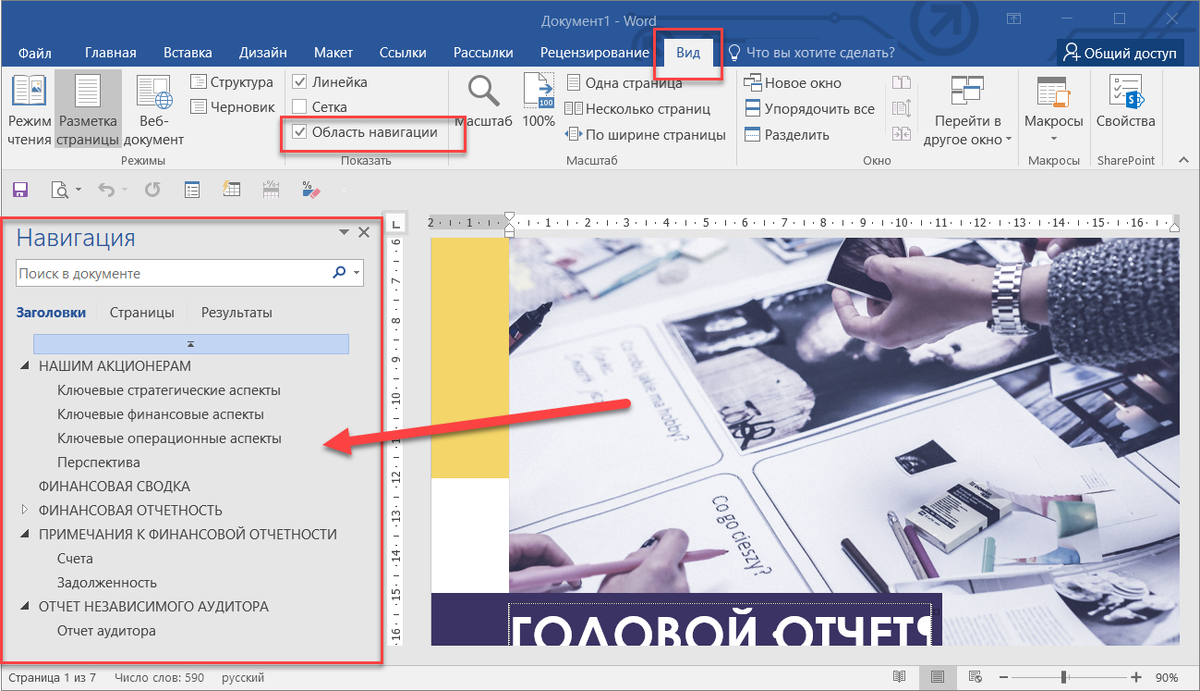Open a Новое окно
Screen dimensions: 1200x691
tap(793, 83)
